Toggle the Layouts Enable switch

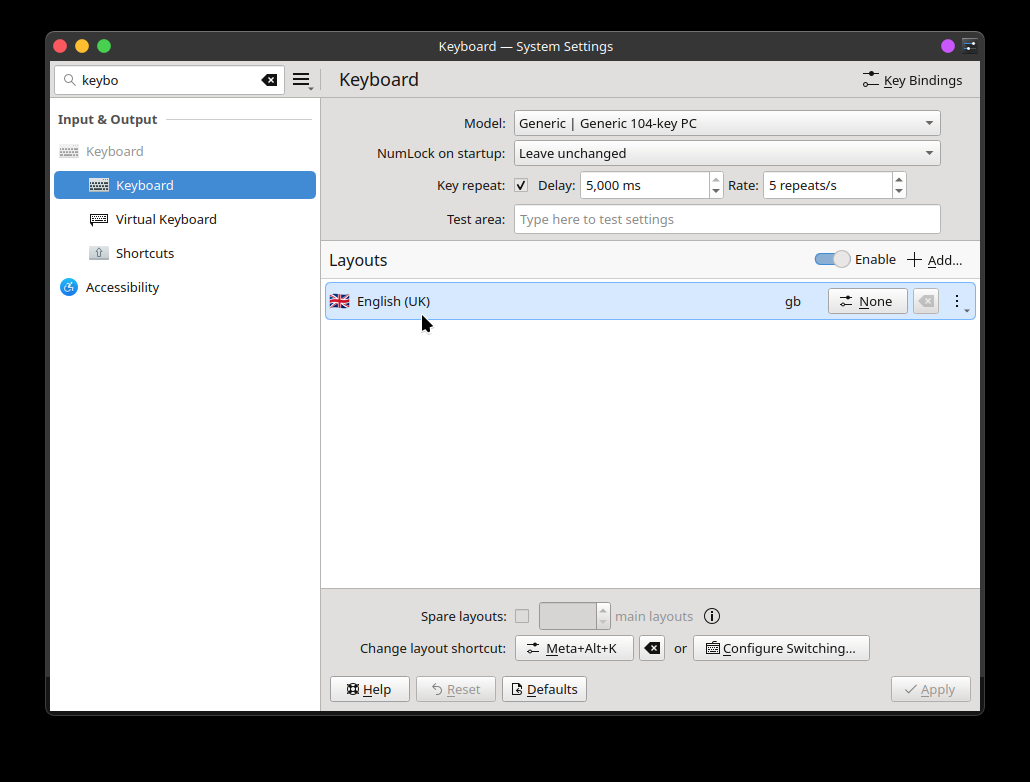click(832, 260)
